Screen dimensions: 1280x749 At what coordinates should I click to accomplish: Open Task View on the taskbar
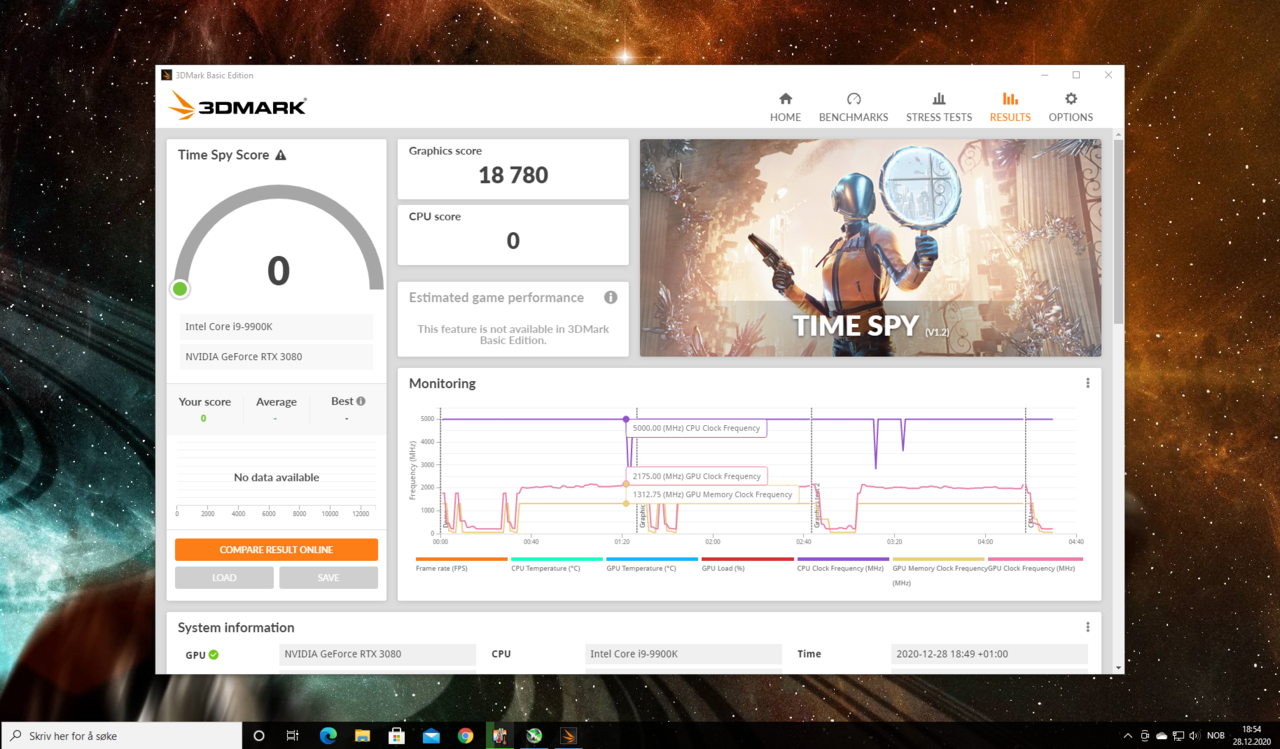tap(293, 735)
